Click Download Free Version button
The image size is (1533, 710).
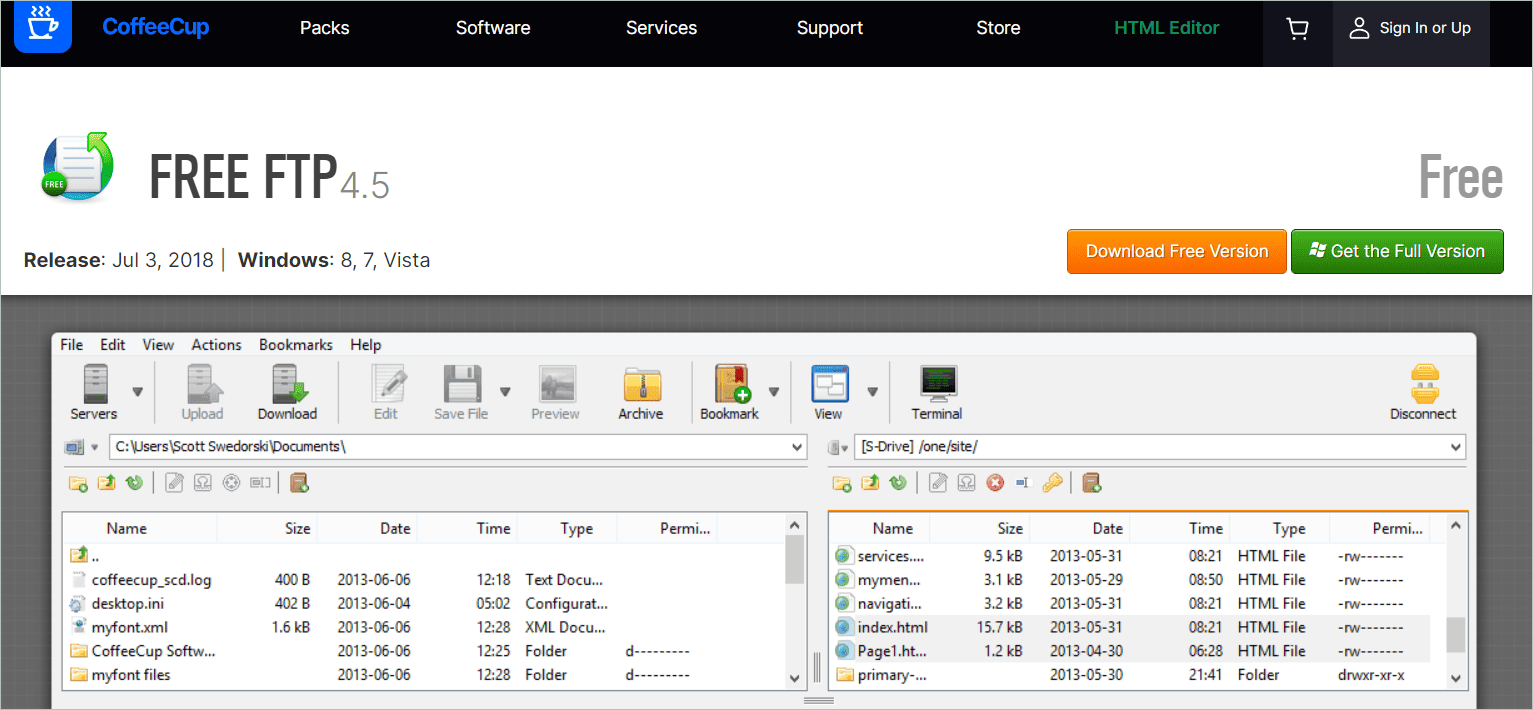tap(1177, 251)
